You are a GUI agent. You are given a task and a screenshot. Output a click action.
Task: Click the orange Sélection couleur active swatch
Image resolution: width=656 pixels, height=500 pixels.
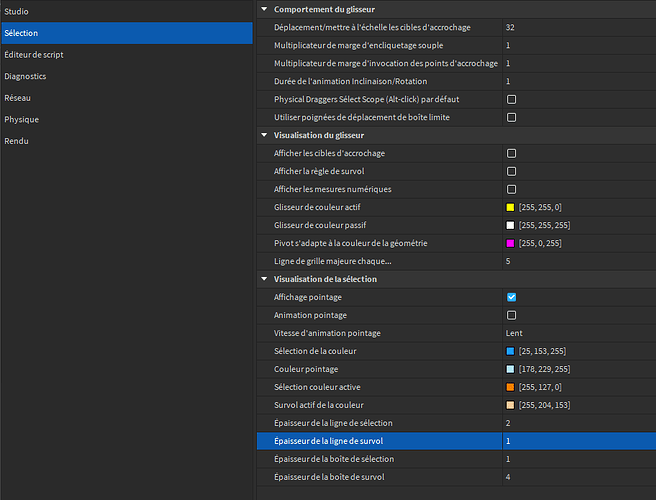coord(511,387)
